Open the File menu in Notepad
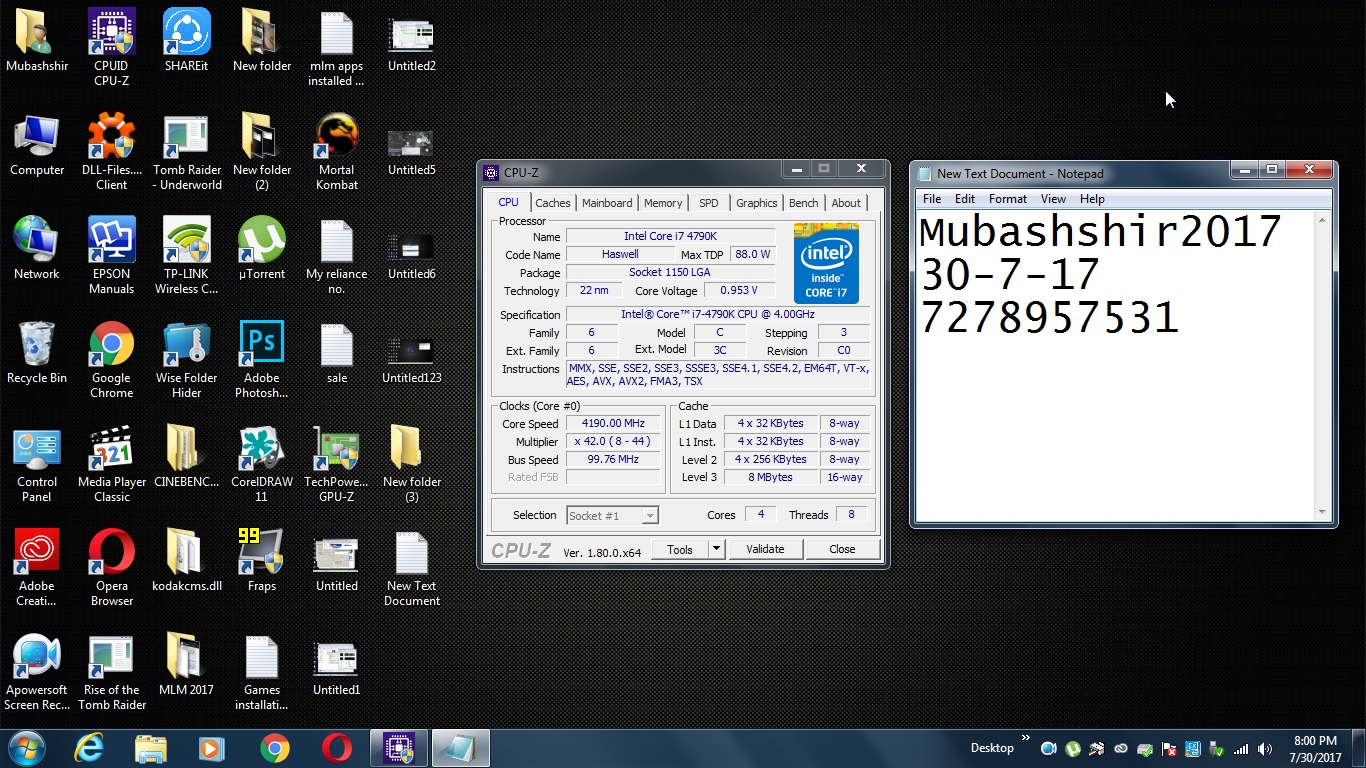 932,199
